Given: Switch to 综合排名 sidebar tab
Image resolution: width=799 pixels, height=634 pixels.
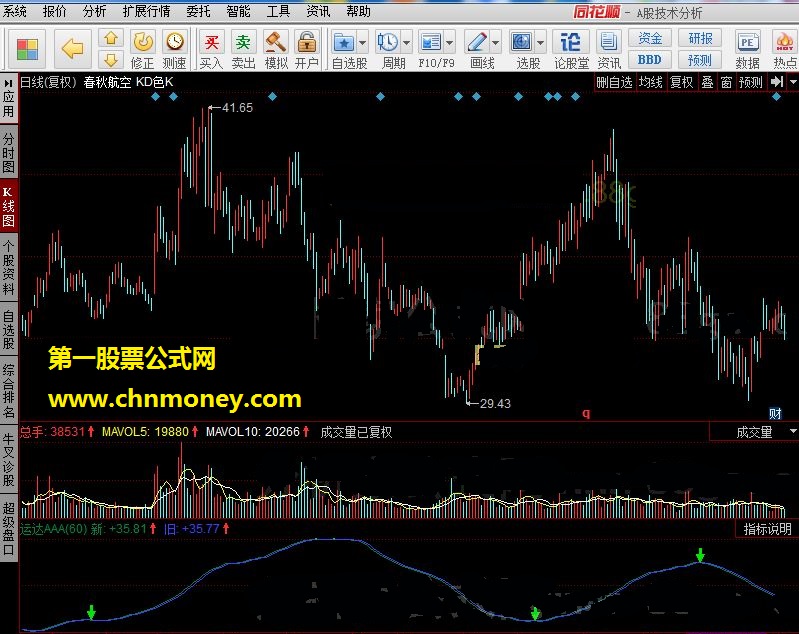Looking at the screenshot, I should click(x=9, y=390).
